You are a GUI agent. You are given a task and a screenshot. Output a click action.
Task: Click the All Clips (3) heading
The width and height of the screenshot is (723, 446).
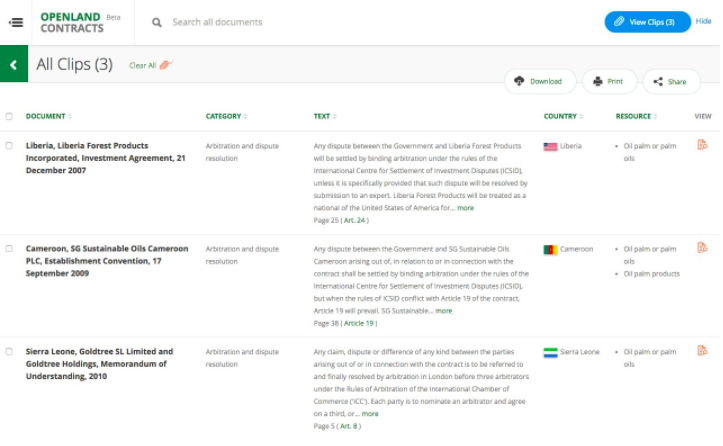tap(74, 64)
